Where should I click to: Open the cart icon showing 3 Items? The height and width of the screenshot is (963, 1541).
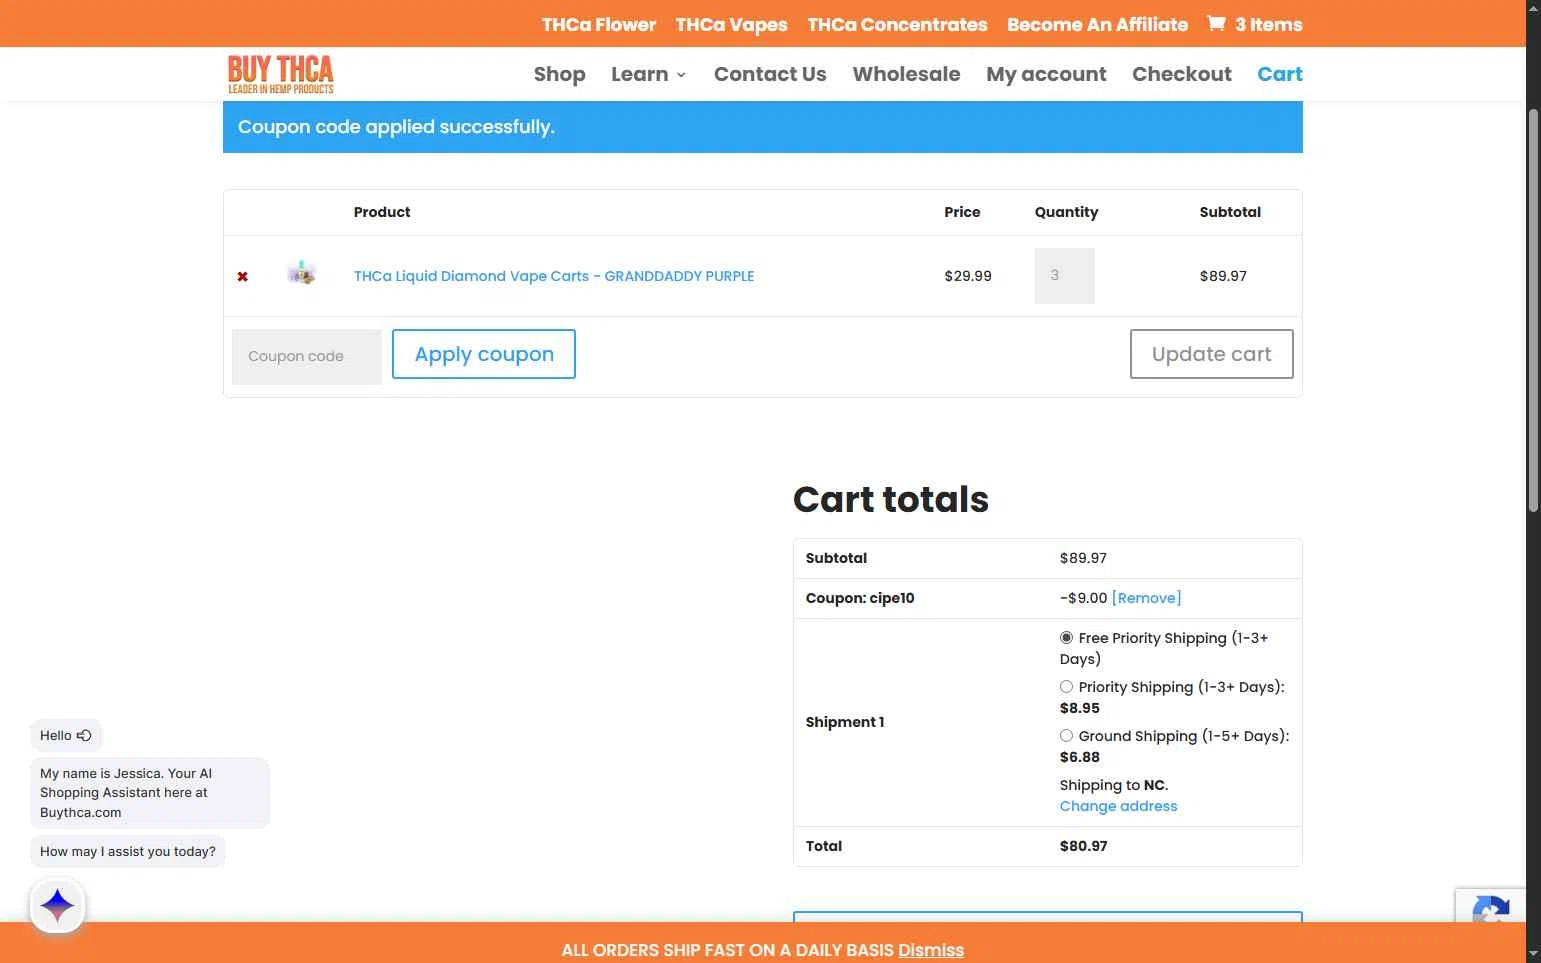click(x=1254, y=24)
